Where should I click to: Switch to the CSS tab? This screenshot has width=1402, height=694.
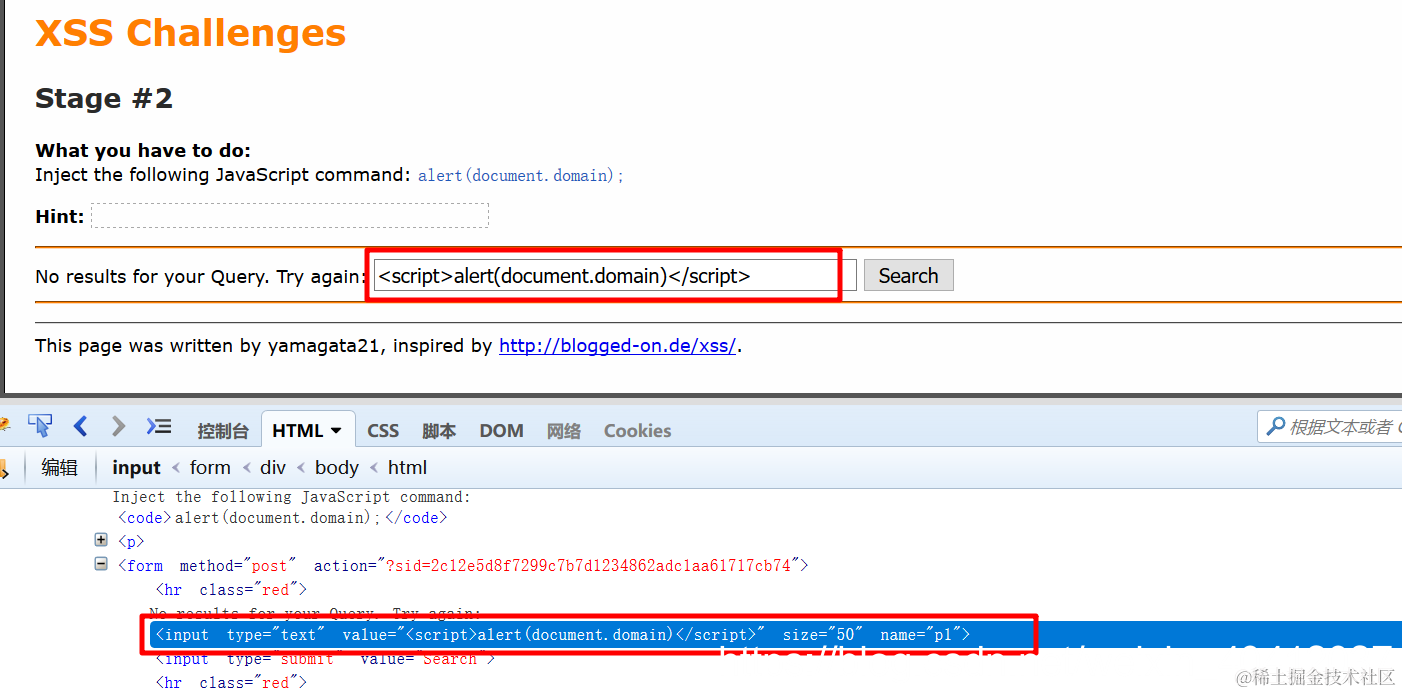coord(383,430)
